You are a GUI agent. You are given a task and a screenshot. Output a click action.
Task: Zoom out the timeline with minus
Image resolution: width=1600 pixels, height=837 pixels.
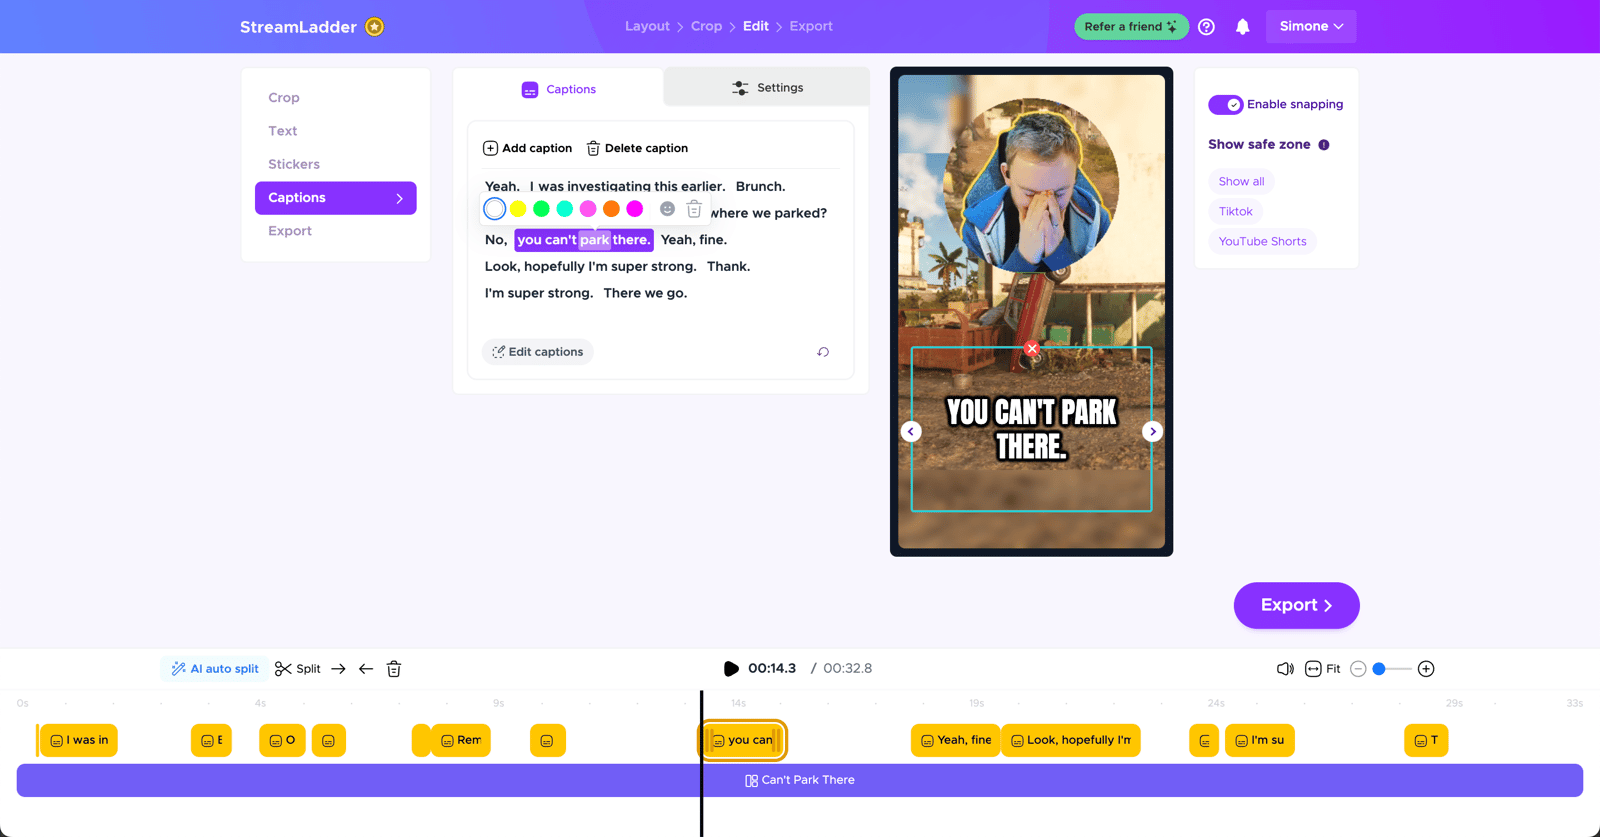coord(1358,669)
